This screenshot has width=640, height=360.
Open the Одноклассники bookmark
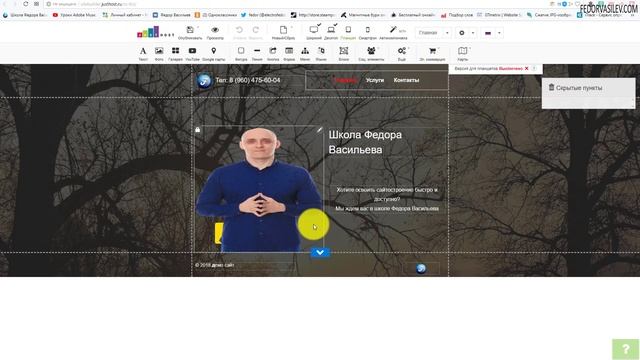pyautogui.click(x=216, y=15)
